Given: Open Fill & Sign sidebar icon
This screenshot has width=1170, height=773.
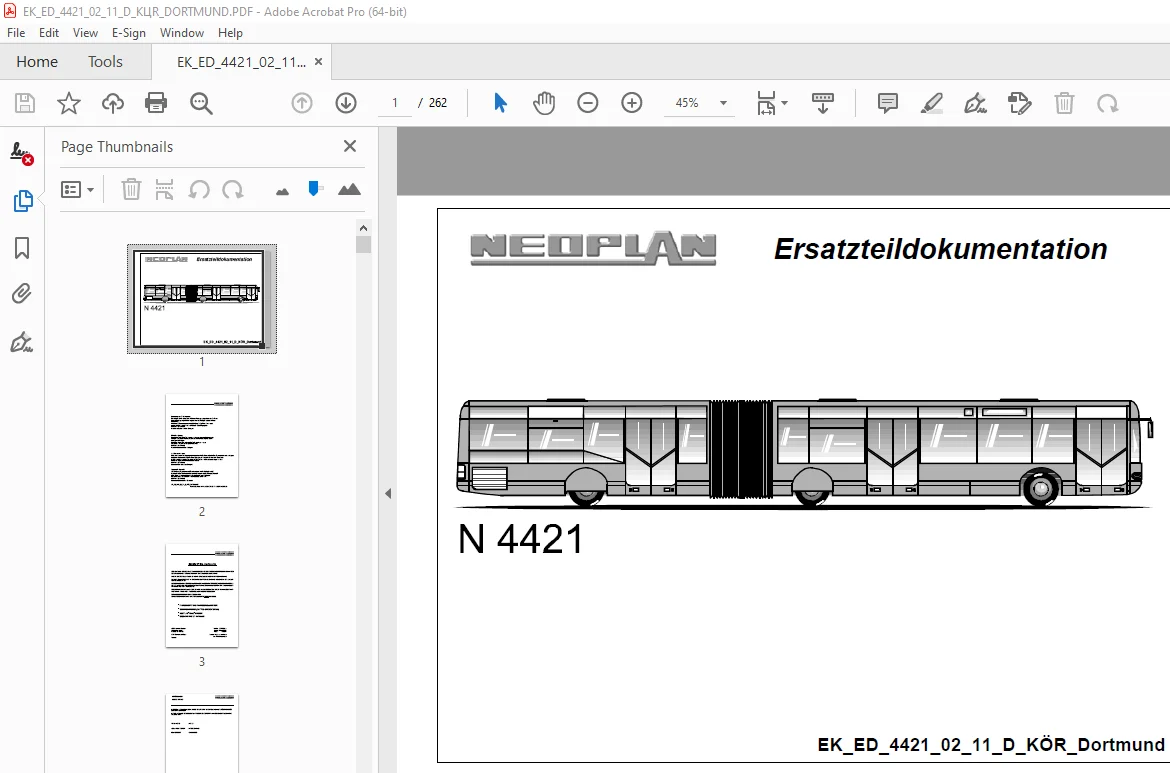Looking at the screenshot, I should (22, 342).
